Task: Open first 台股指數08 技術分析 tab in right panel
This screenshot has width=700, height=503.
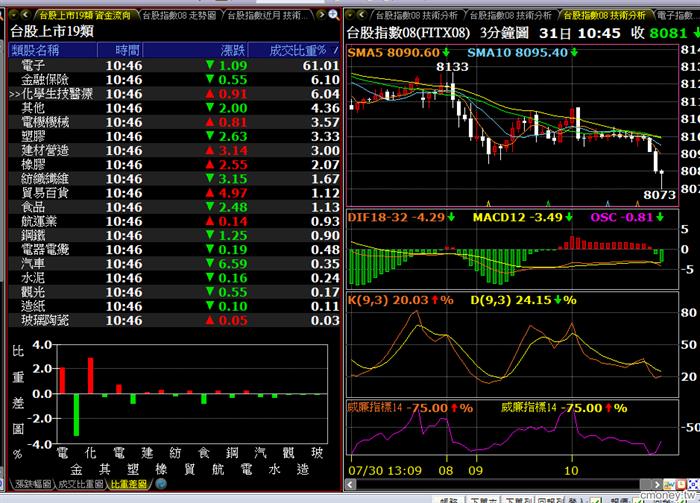Action: tap(416, 16)
